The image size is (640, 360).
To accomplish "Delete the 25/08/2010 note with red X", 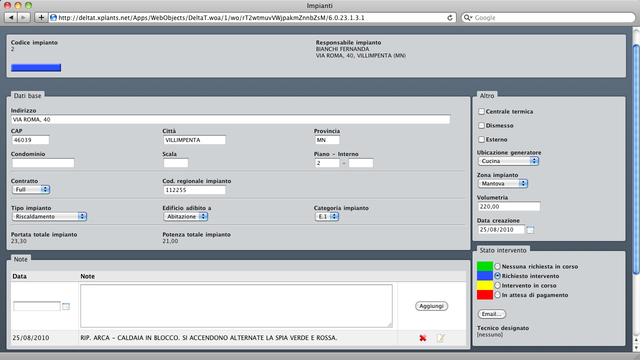I will (x=423, y=338).
